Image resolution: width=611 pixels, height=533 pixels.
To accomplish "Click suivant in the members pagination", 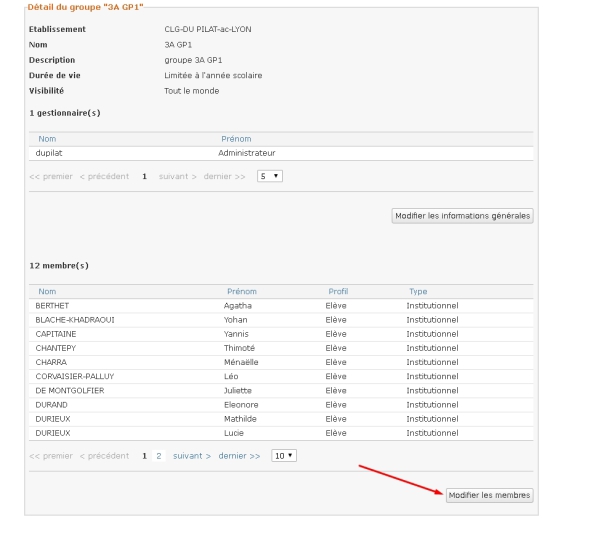I will coord(192,456).
